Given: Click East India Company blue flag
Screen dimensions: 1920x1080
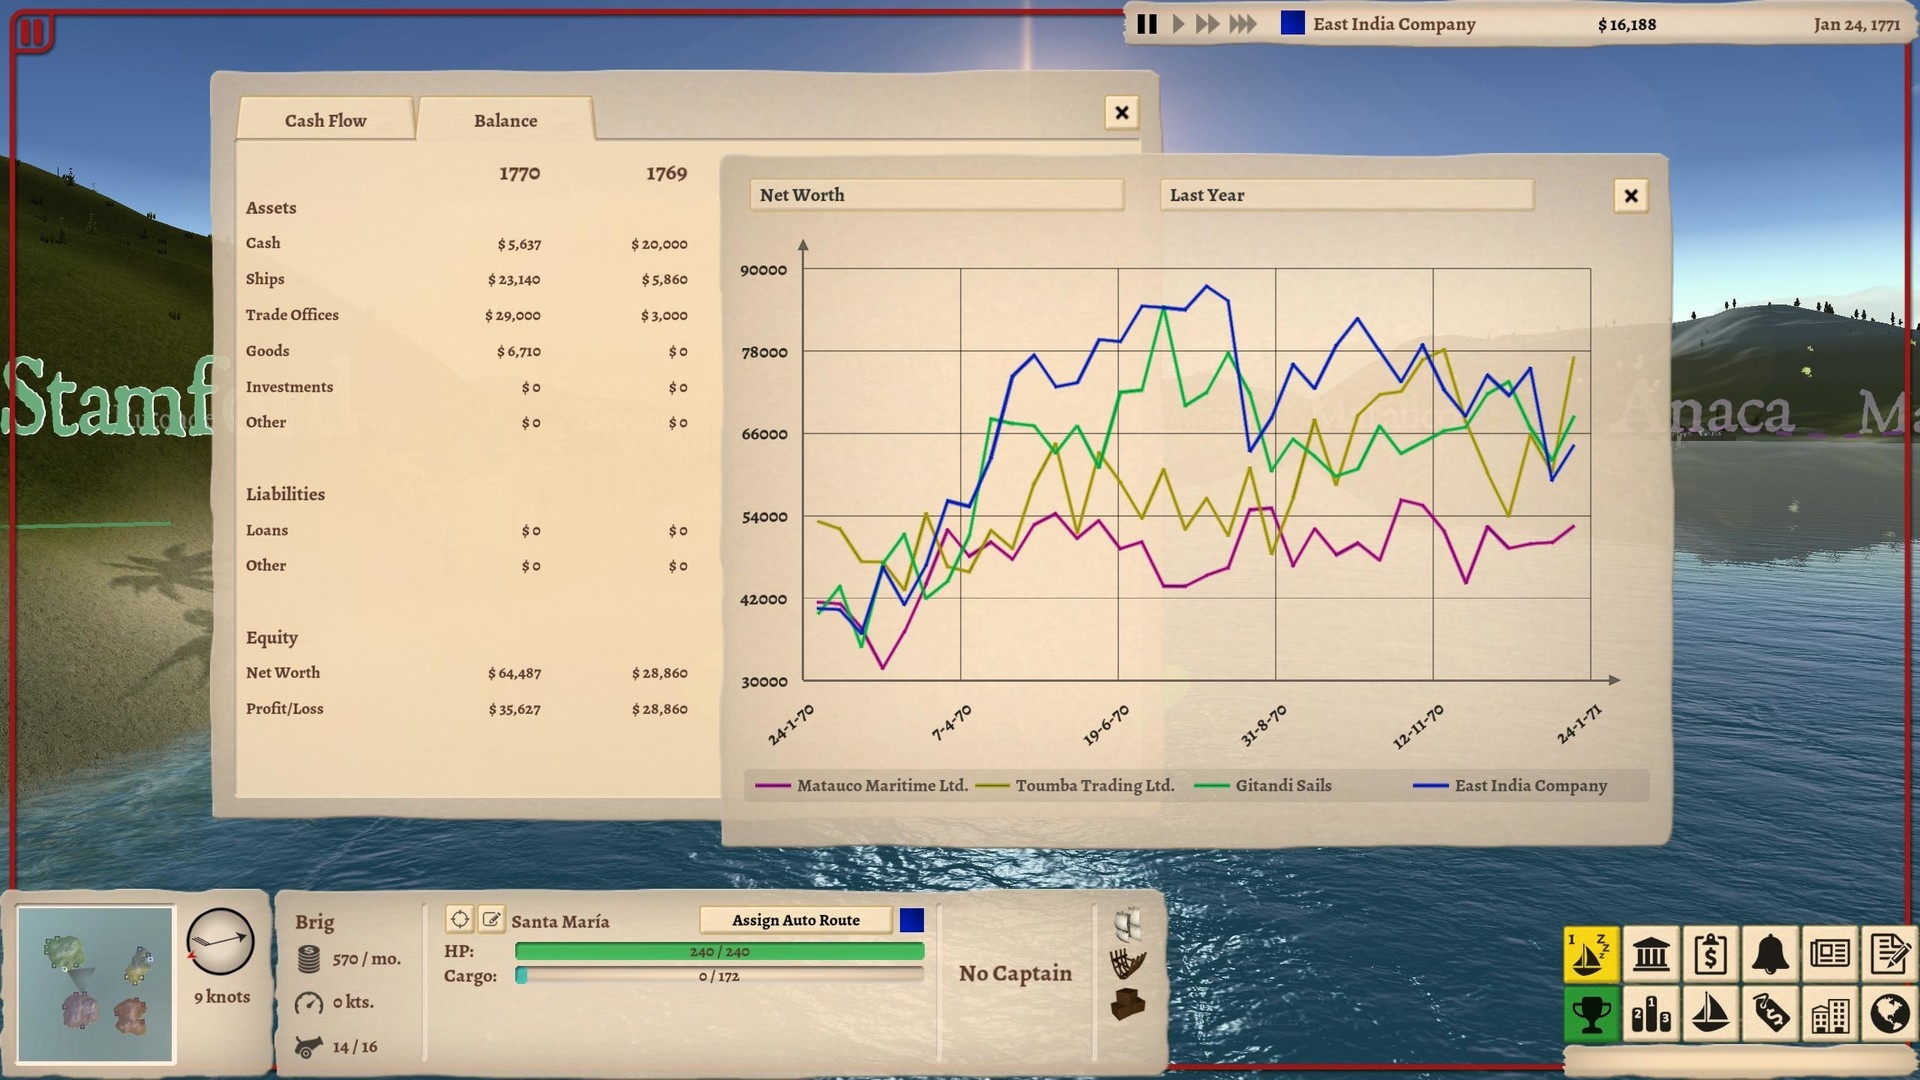Looking at the screenshot, I should click(x=1292, y=23).
